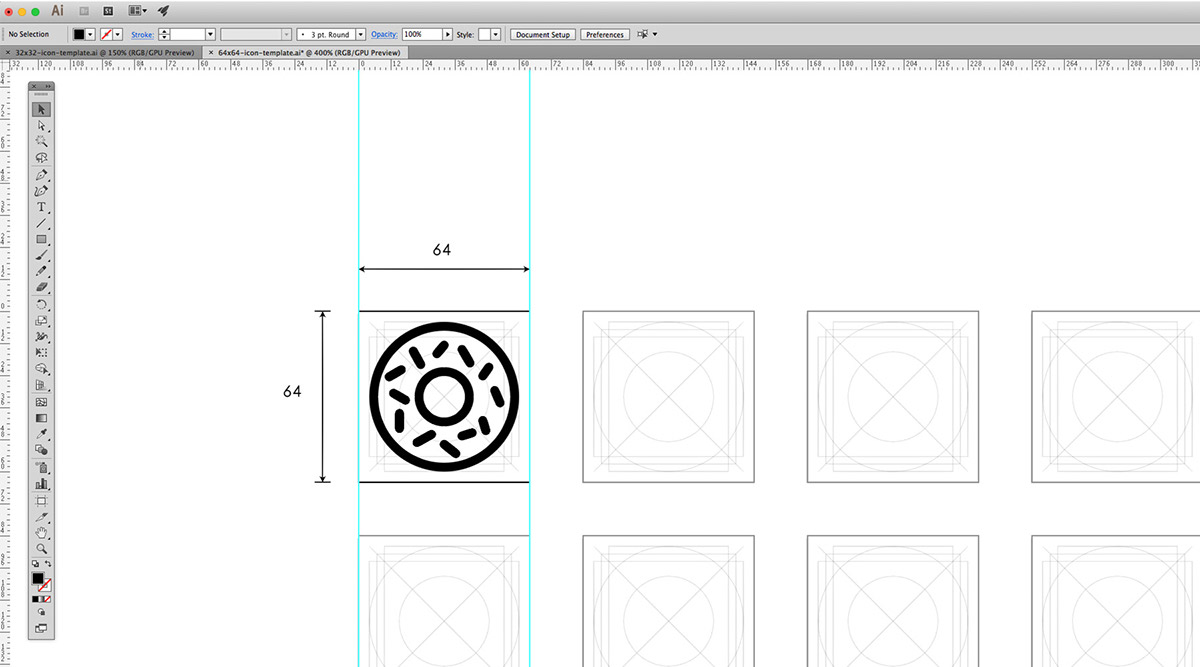1200x667 pixels.
Task: Select the Selection tool (black arrow)
Action: pyautogui.click(x=41, y=109)
